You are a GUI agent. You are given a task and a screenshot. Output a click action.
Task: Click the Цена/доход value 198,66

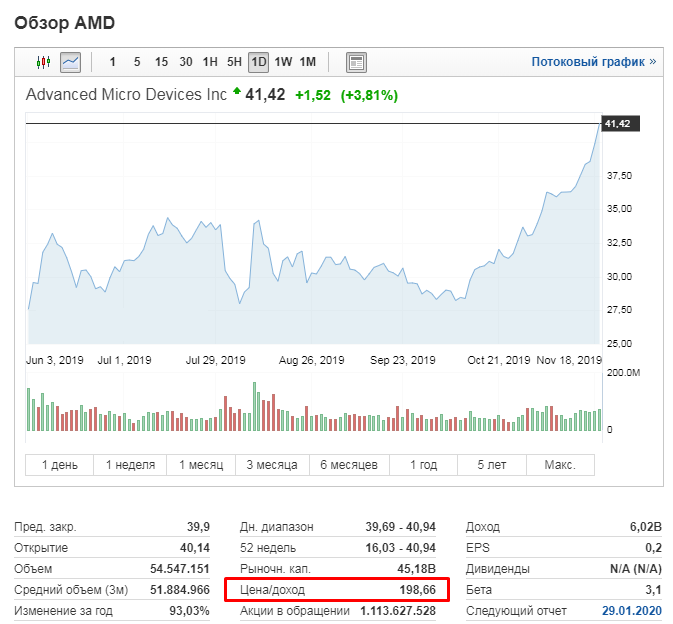(418, 590)
